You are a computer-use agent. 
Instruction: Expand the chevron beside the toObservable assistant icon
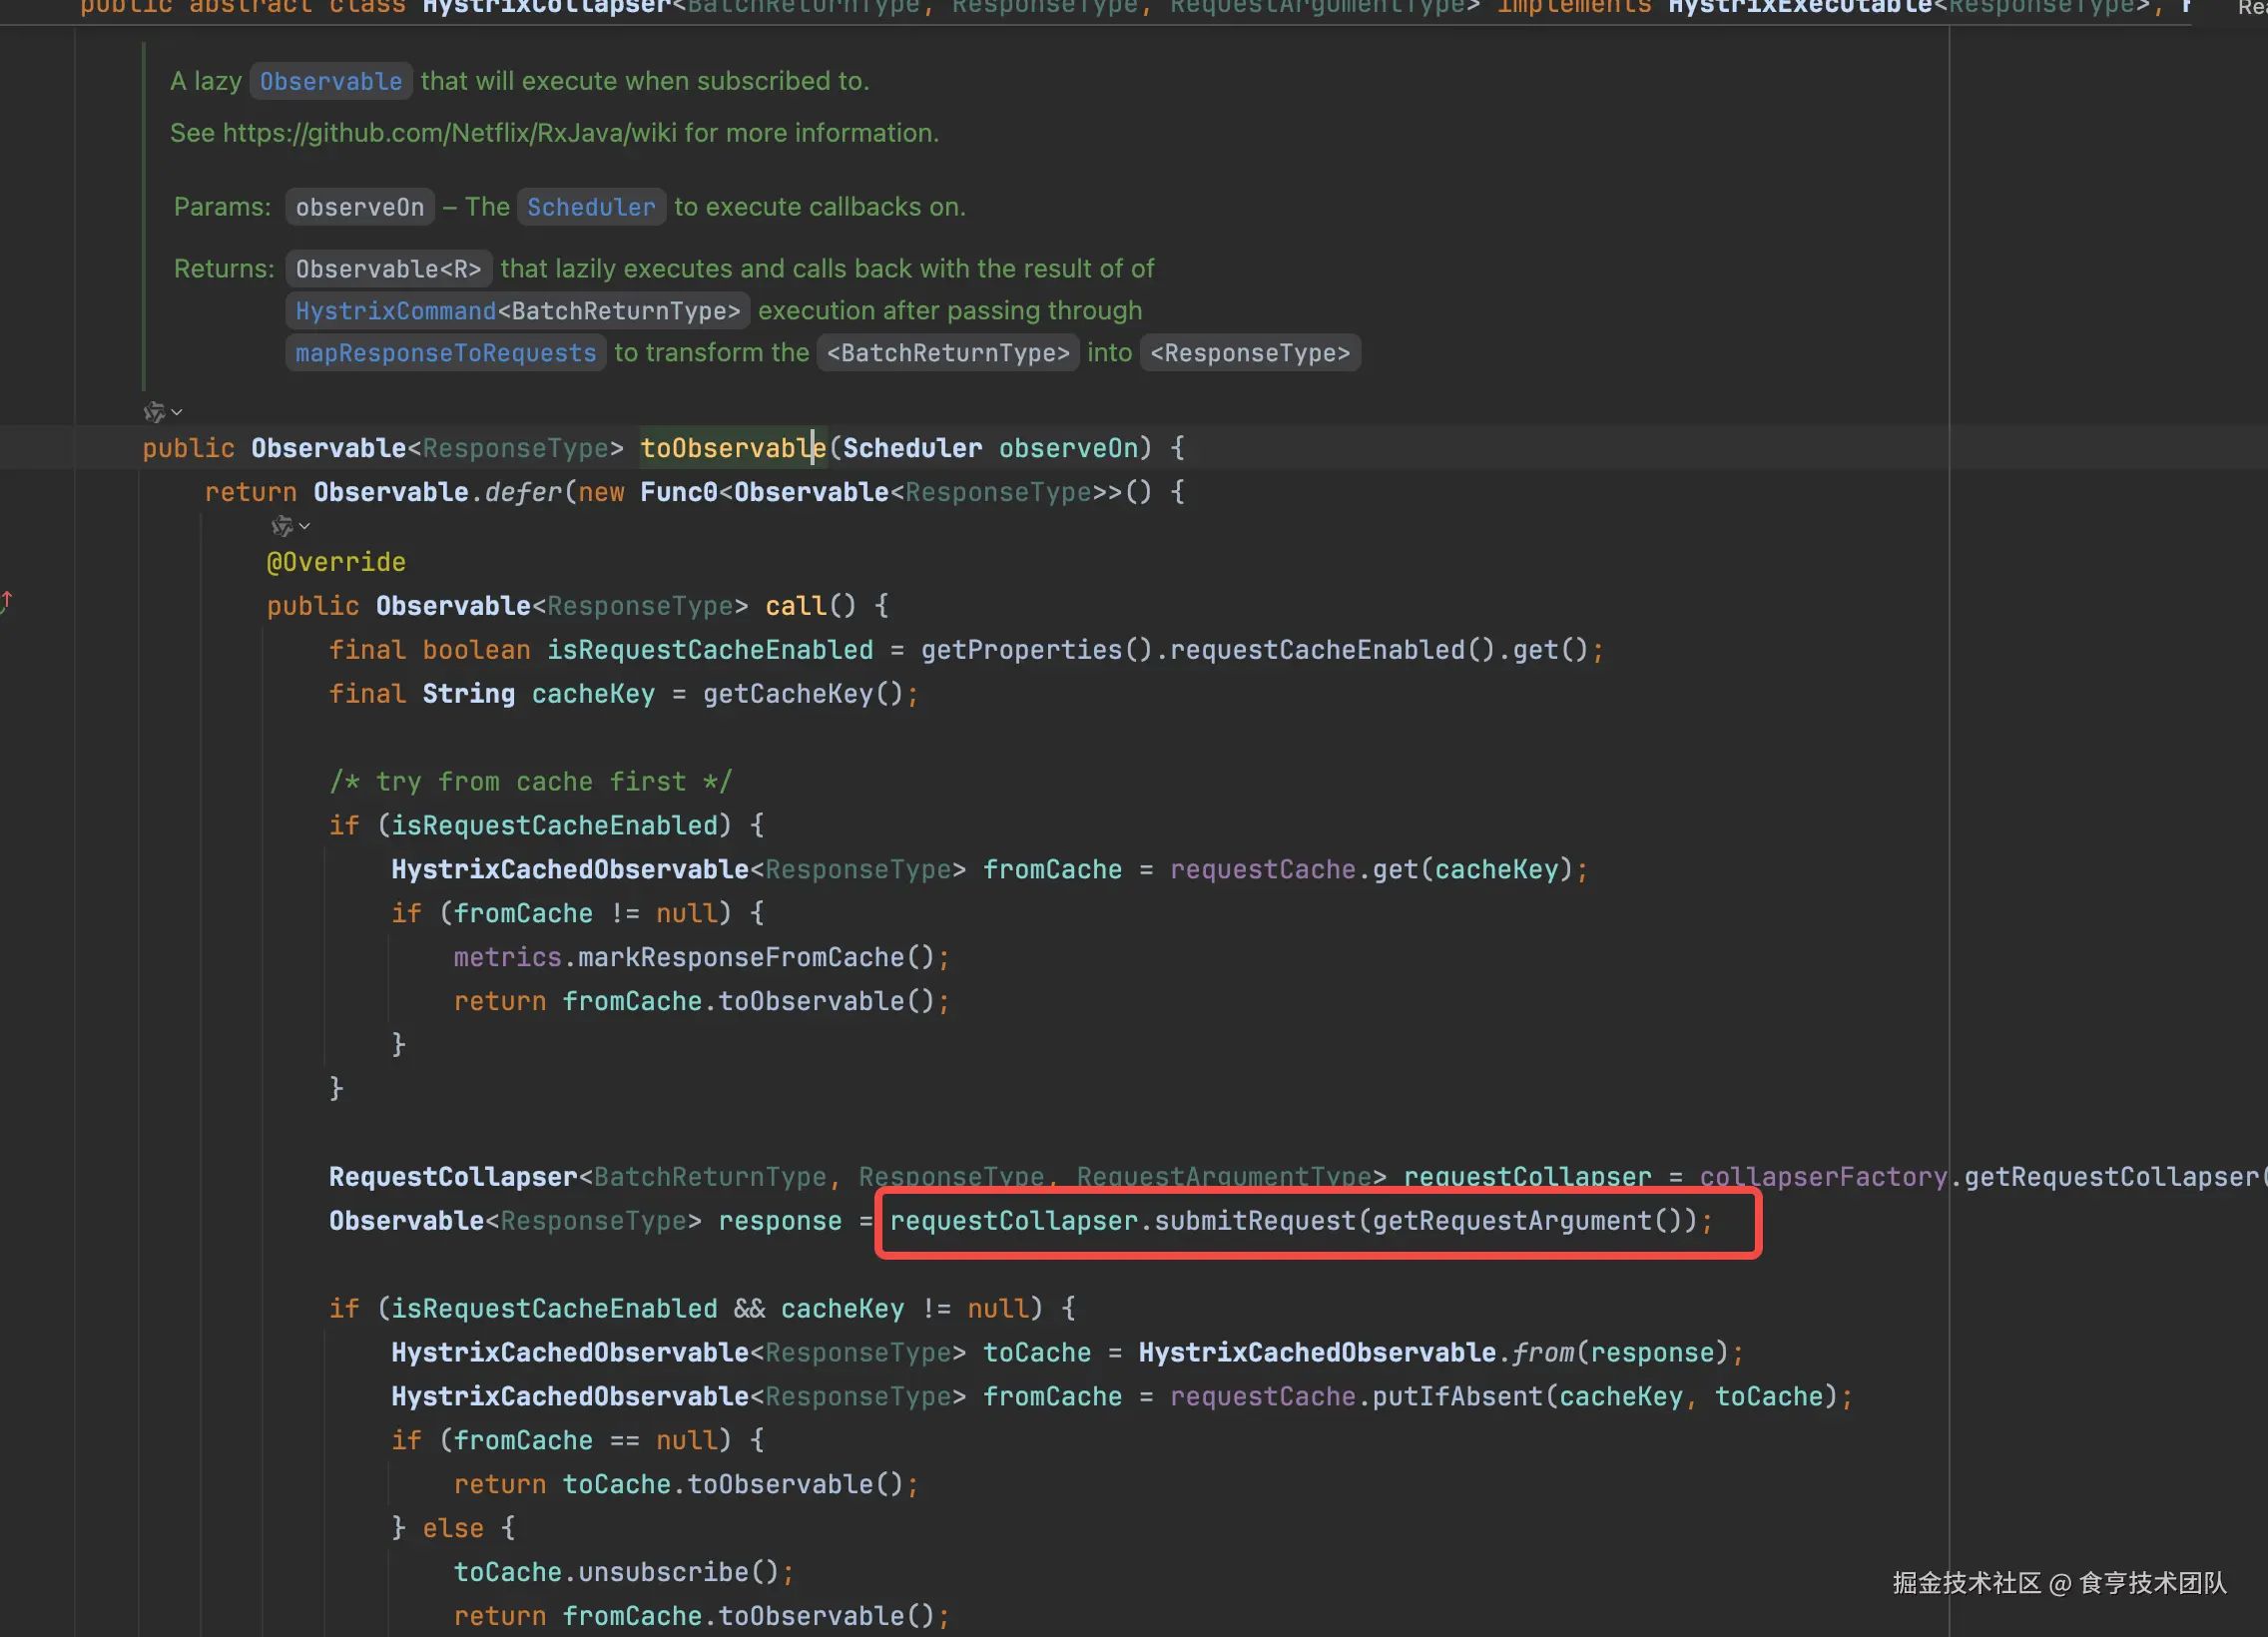tap(177, 412)
